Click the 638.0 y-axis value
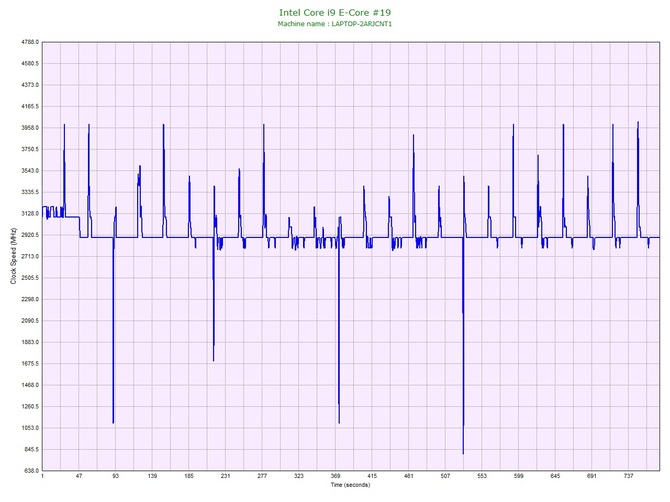Screen dimensions: 670x502 (x=31, y=471)
